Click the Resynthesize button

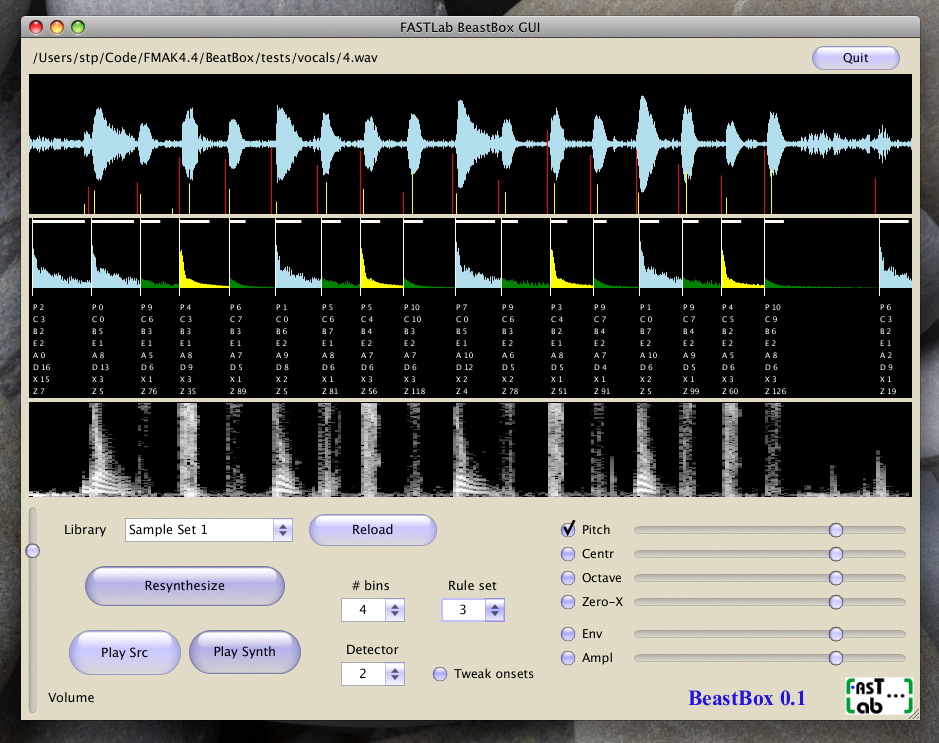[x=184, y=586]
